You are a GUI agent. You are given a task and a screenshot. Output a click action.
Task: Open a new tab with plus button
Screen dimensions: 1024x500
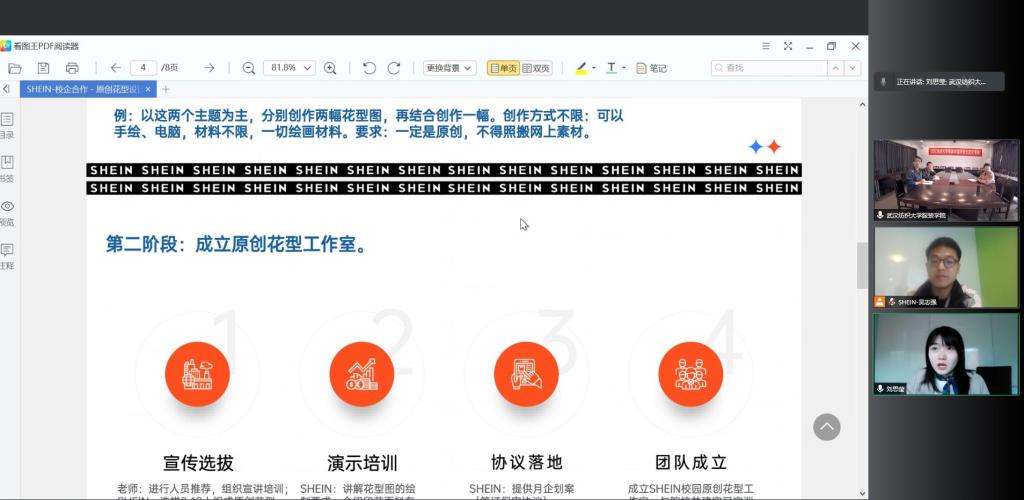(x=166, y=89)
